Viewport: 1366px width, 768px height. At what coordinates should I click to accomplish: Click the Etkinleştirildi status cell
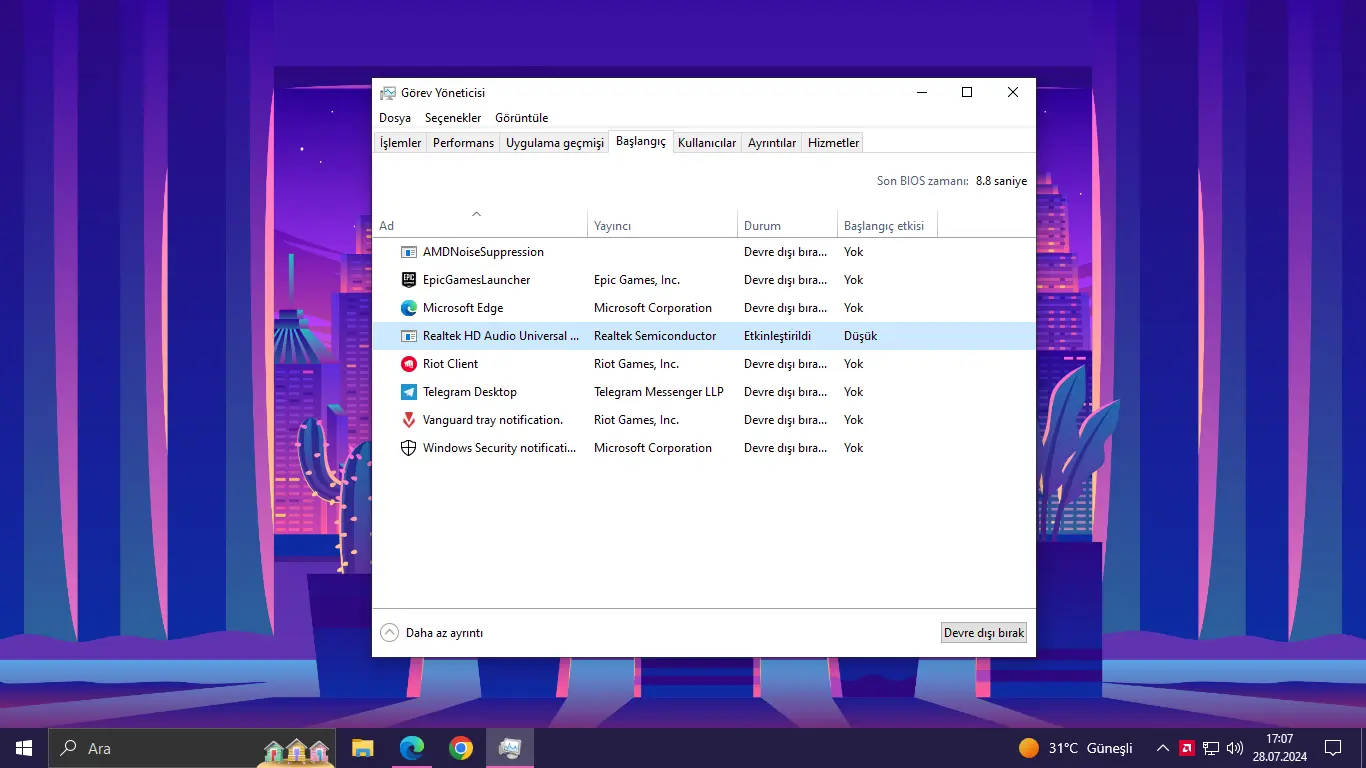point(777,336)
